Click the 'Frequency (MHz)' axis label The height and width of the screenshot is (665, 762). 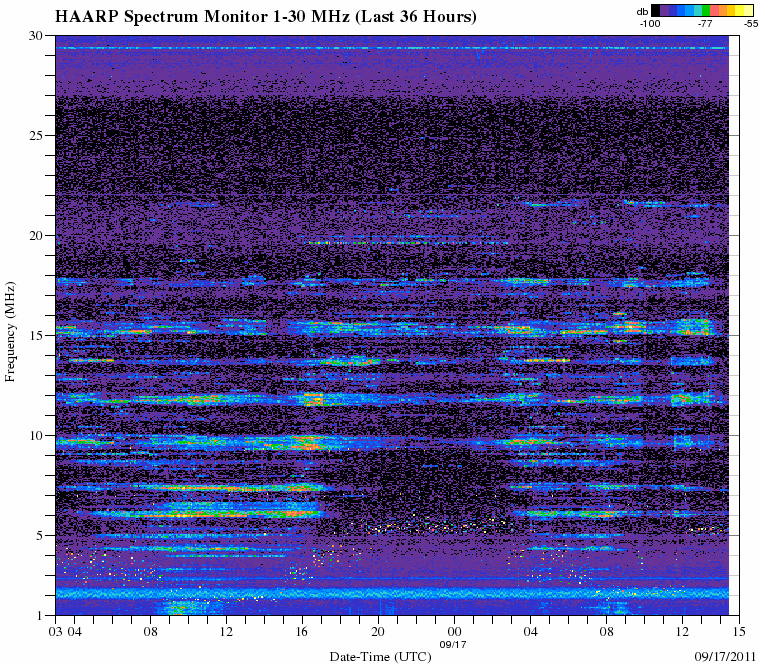[x=10, y=332]
